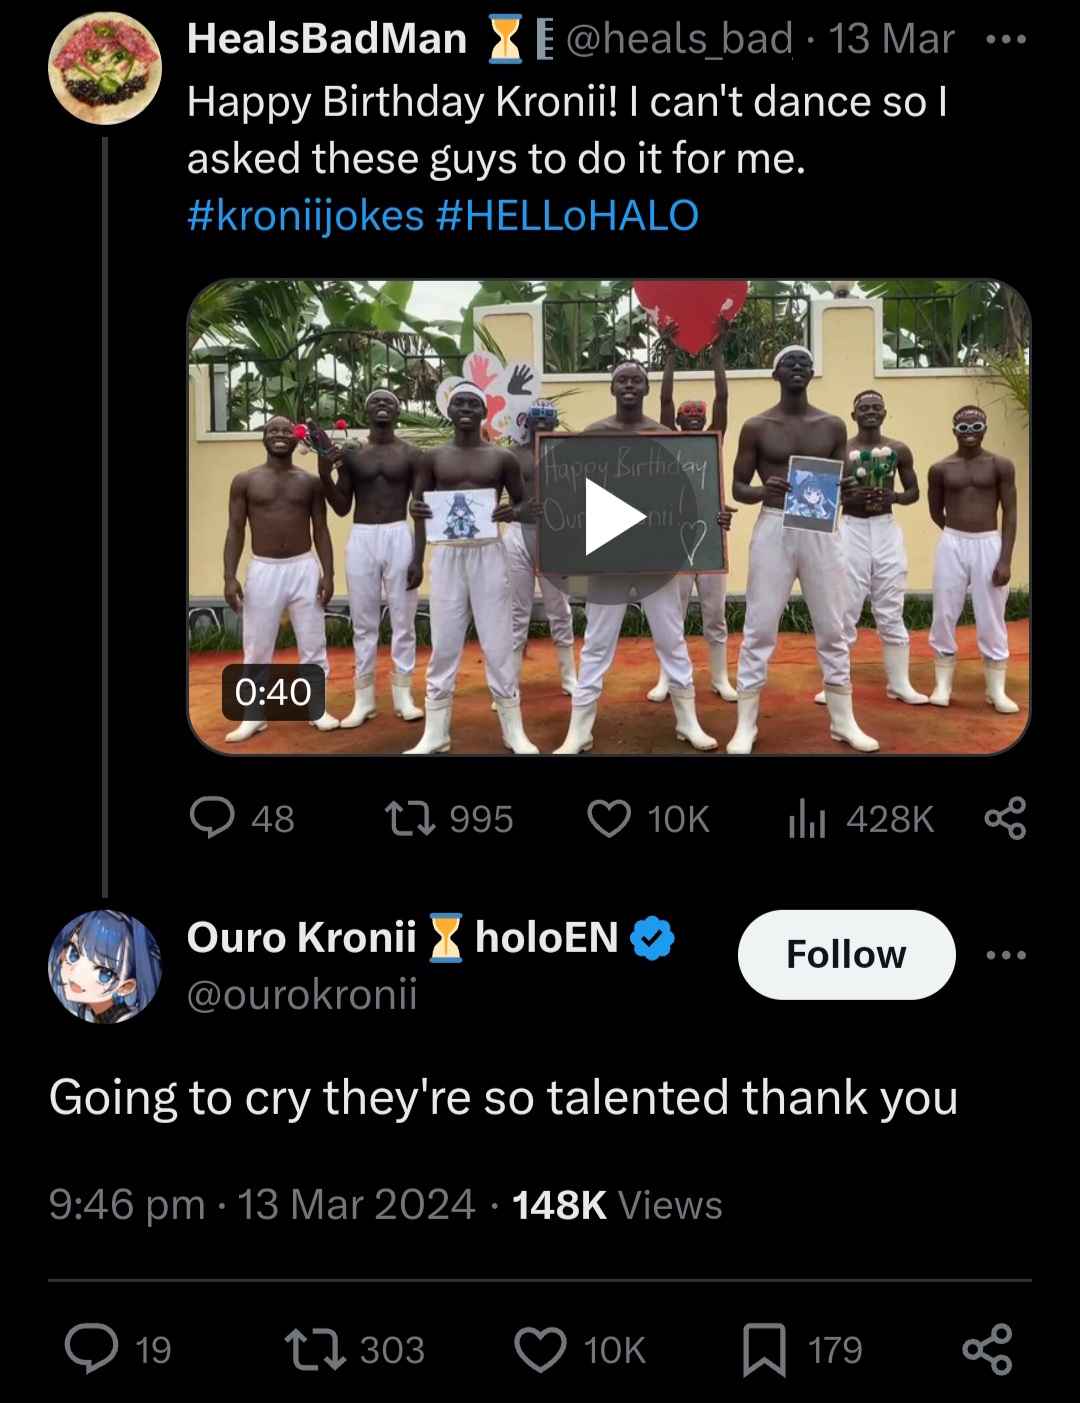This screenshot has height=1403, width=1080.
Task: Open Ouro Kronii's profile avatar
Action: (105, 966)
